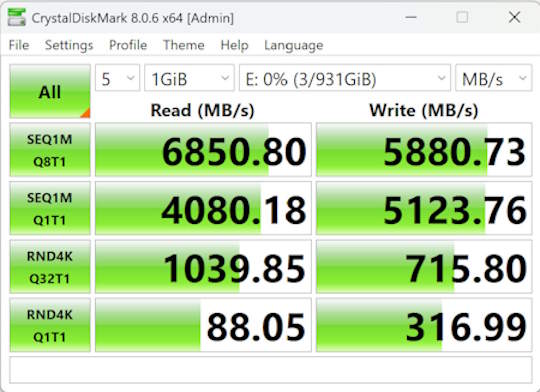Maximize the CrystalDiskMark window
540x392 pixels.
462,17
